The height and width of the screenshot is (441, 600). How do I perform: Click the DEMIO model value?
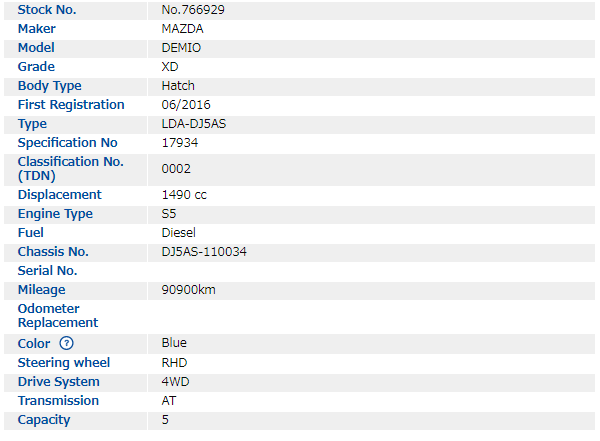click(180, 47)
